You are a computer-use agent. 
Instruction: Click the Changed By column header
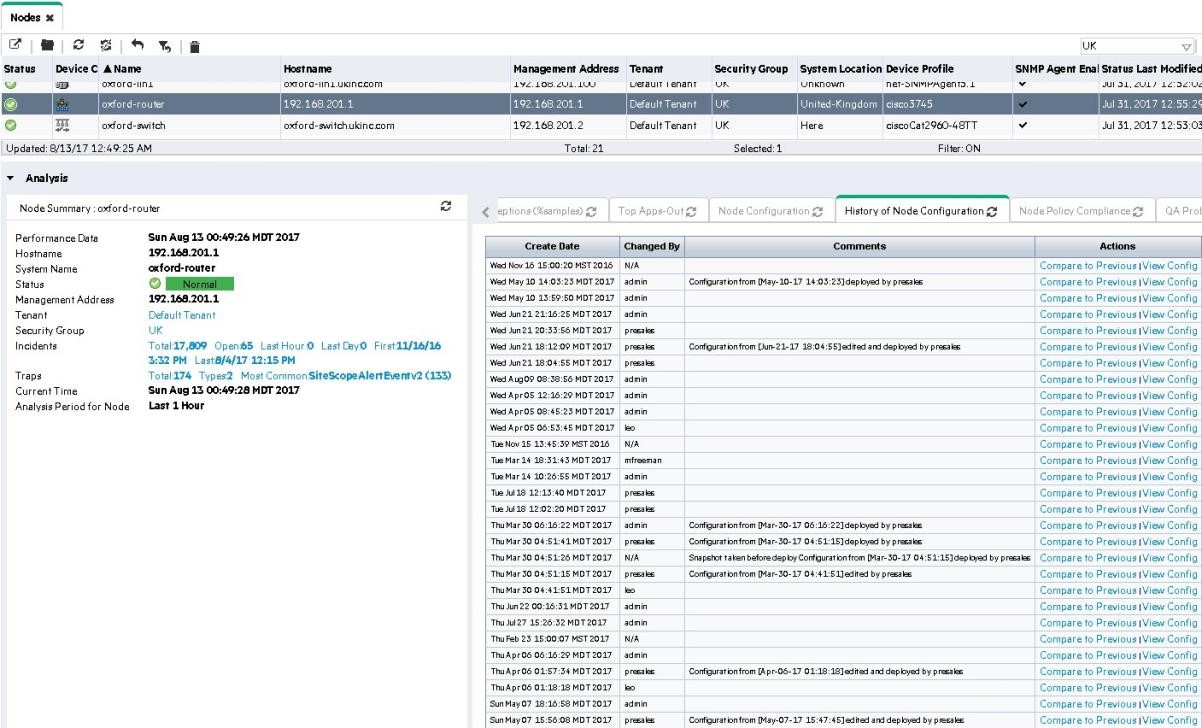[x=652, y=246]
